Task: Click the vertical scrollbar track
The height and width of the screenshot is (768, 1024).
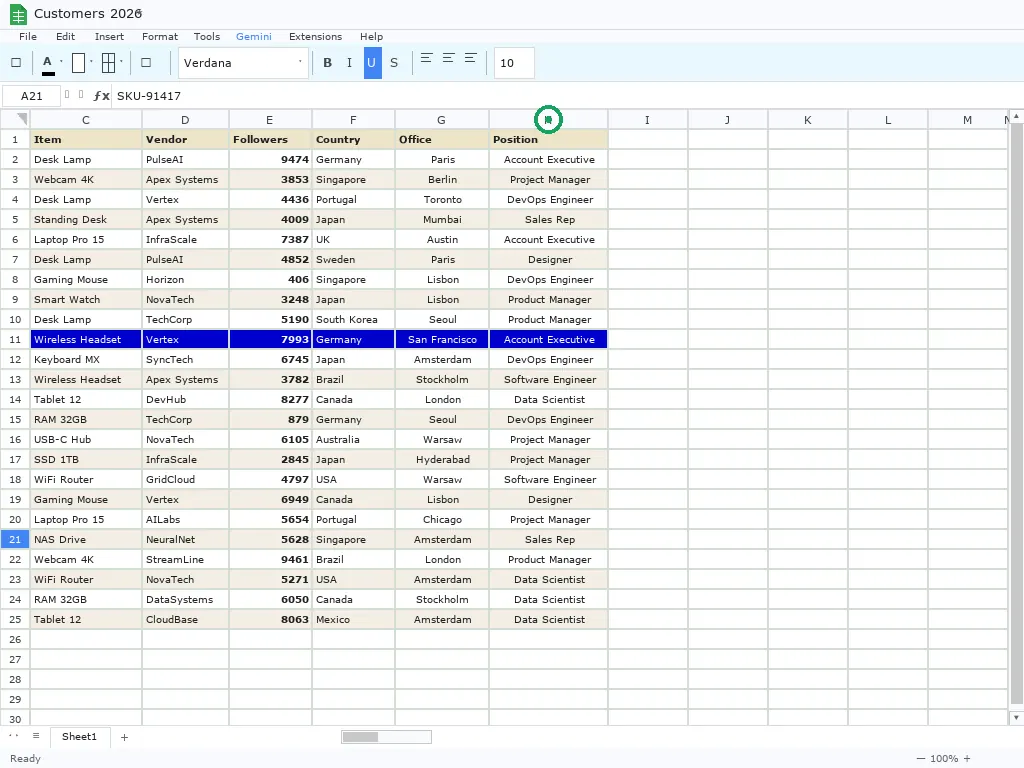Action: pos(1016,418)
